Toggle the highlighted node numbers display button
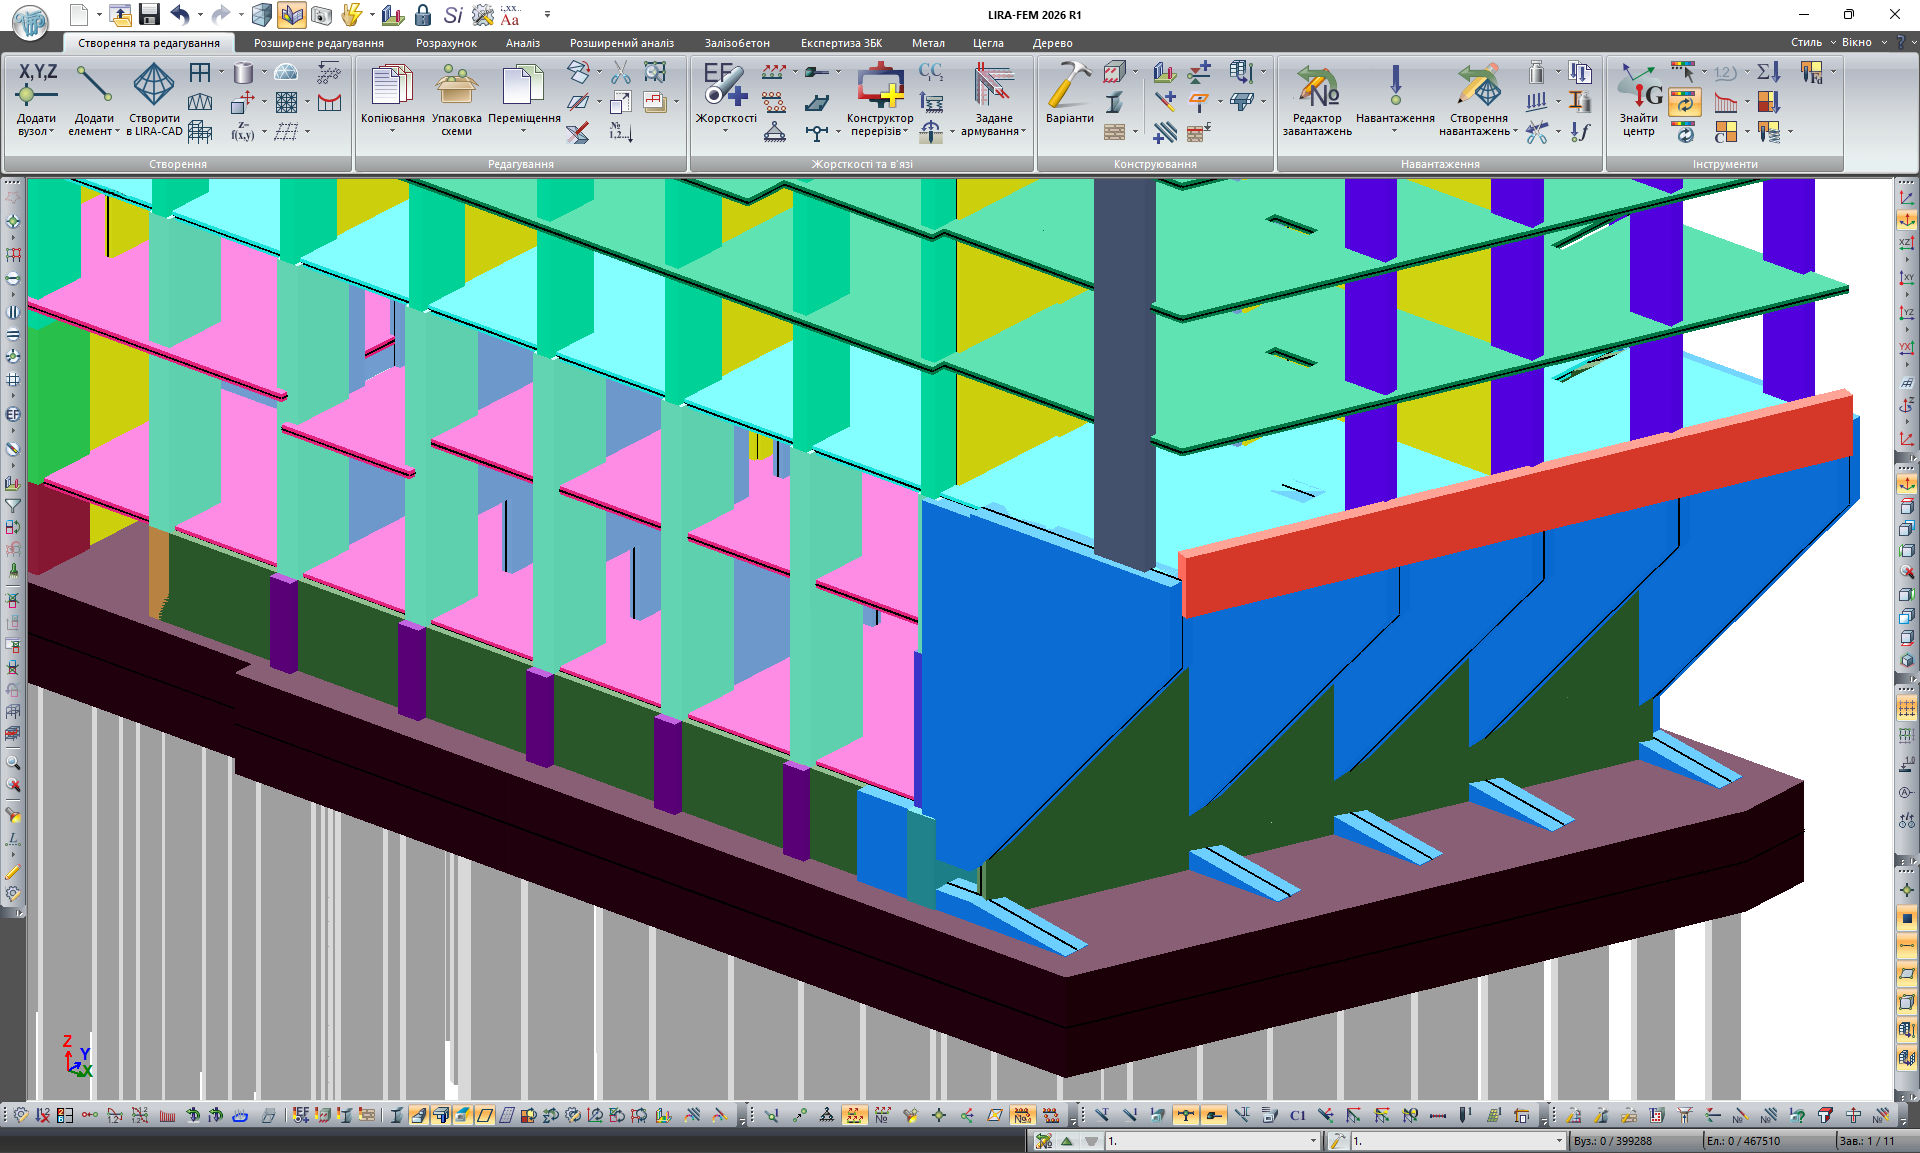Image resolution: width=1920 pixels, height=1153 pixels. (x=1022, y=1115)
